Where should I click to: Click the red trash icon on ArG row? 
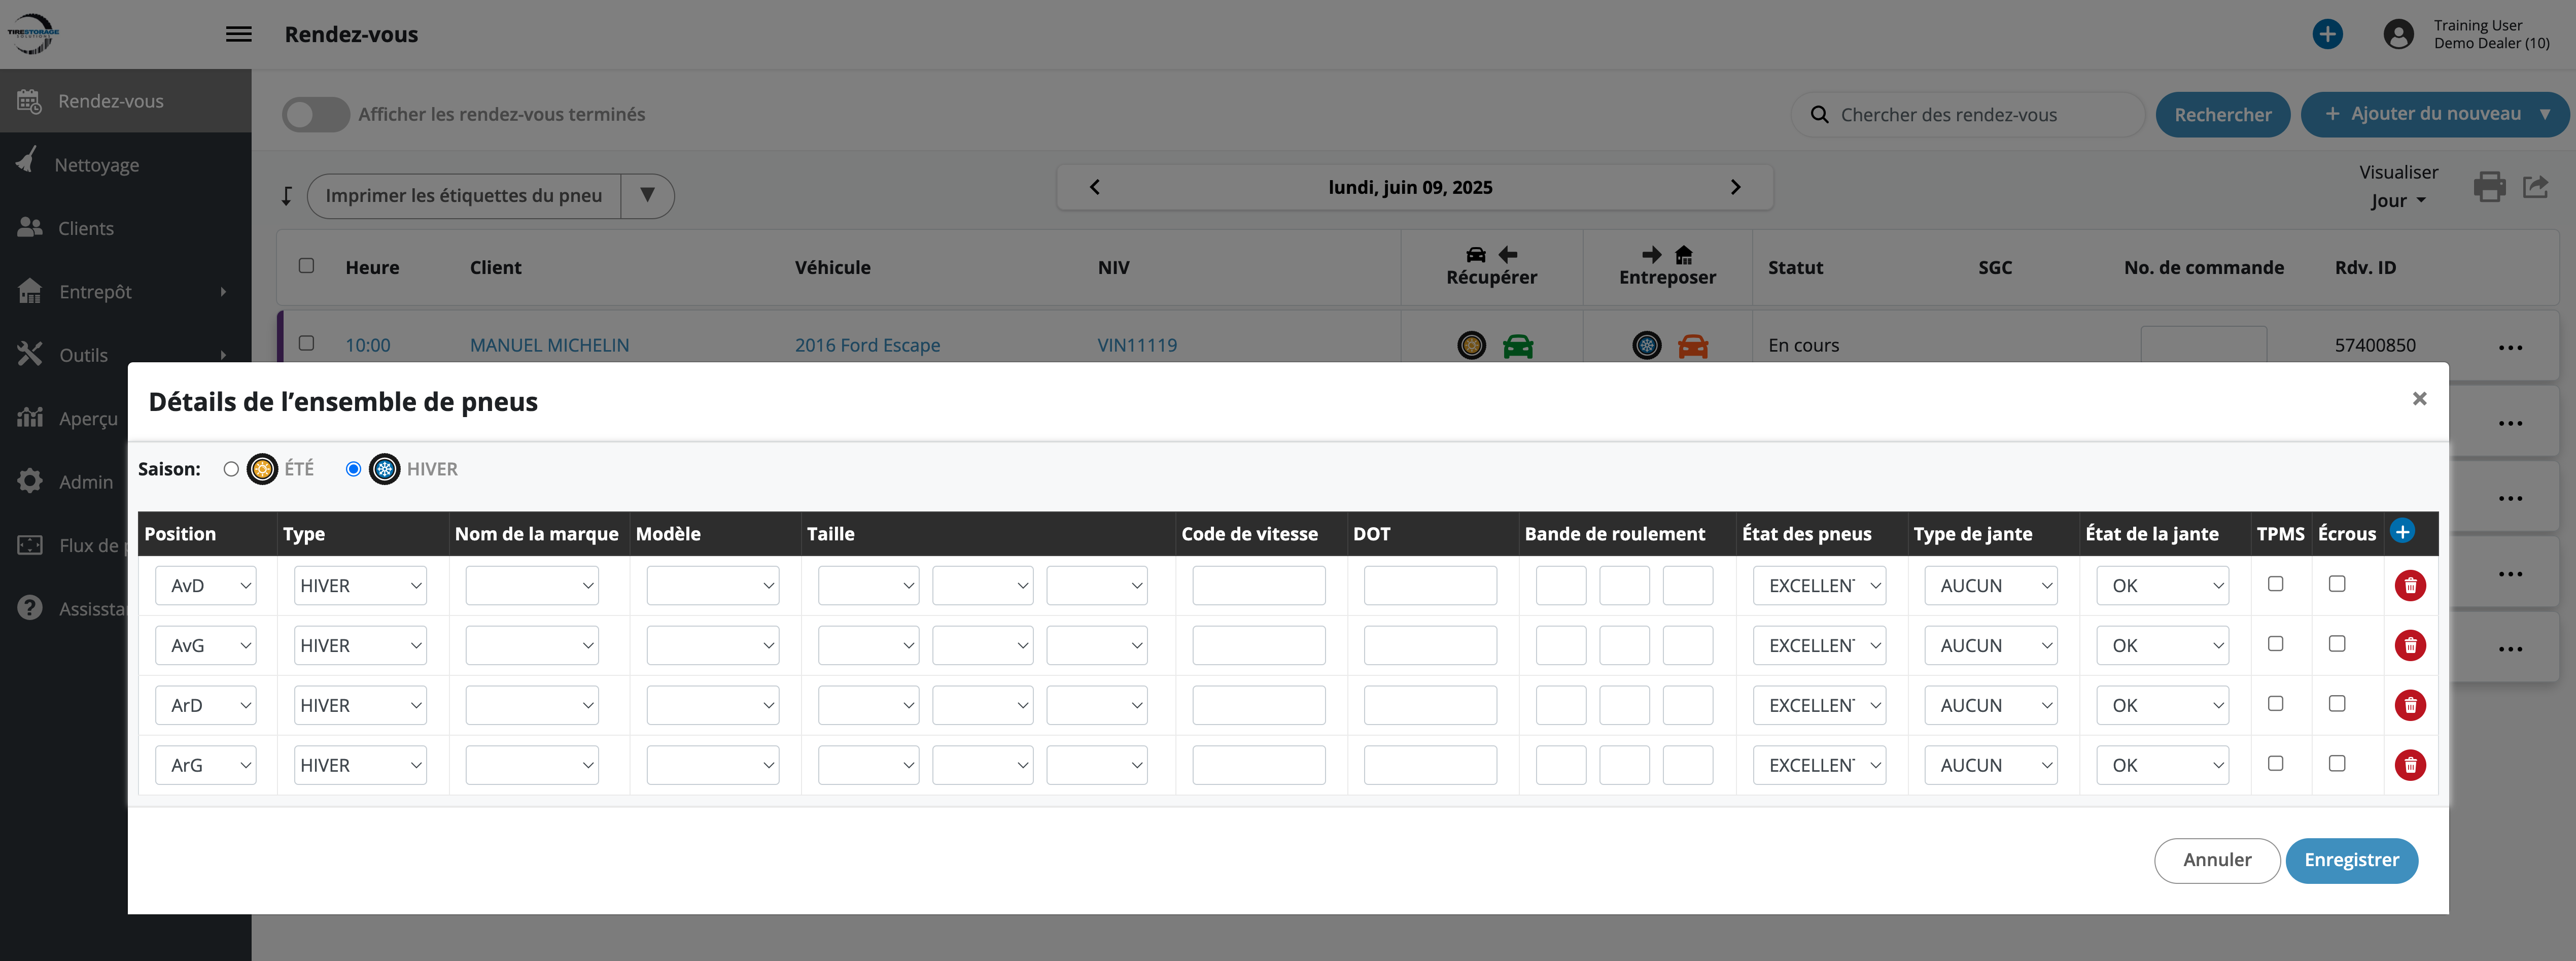[x=2410, y=765]
